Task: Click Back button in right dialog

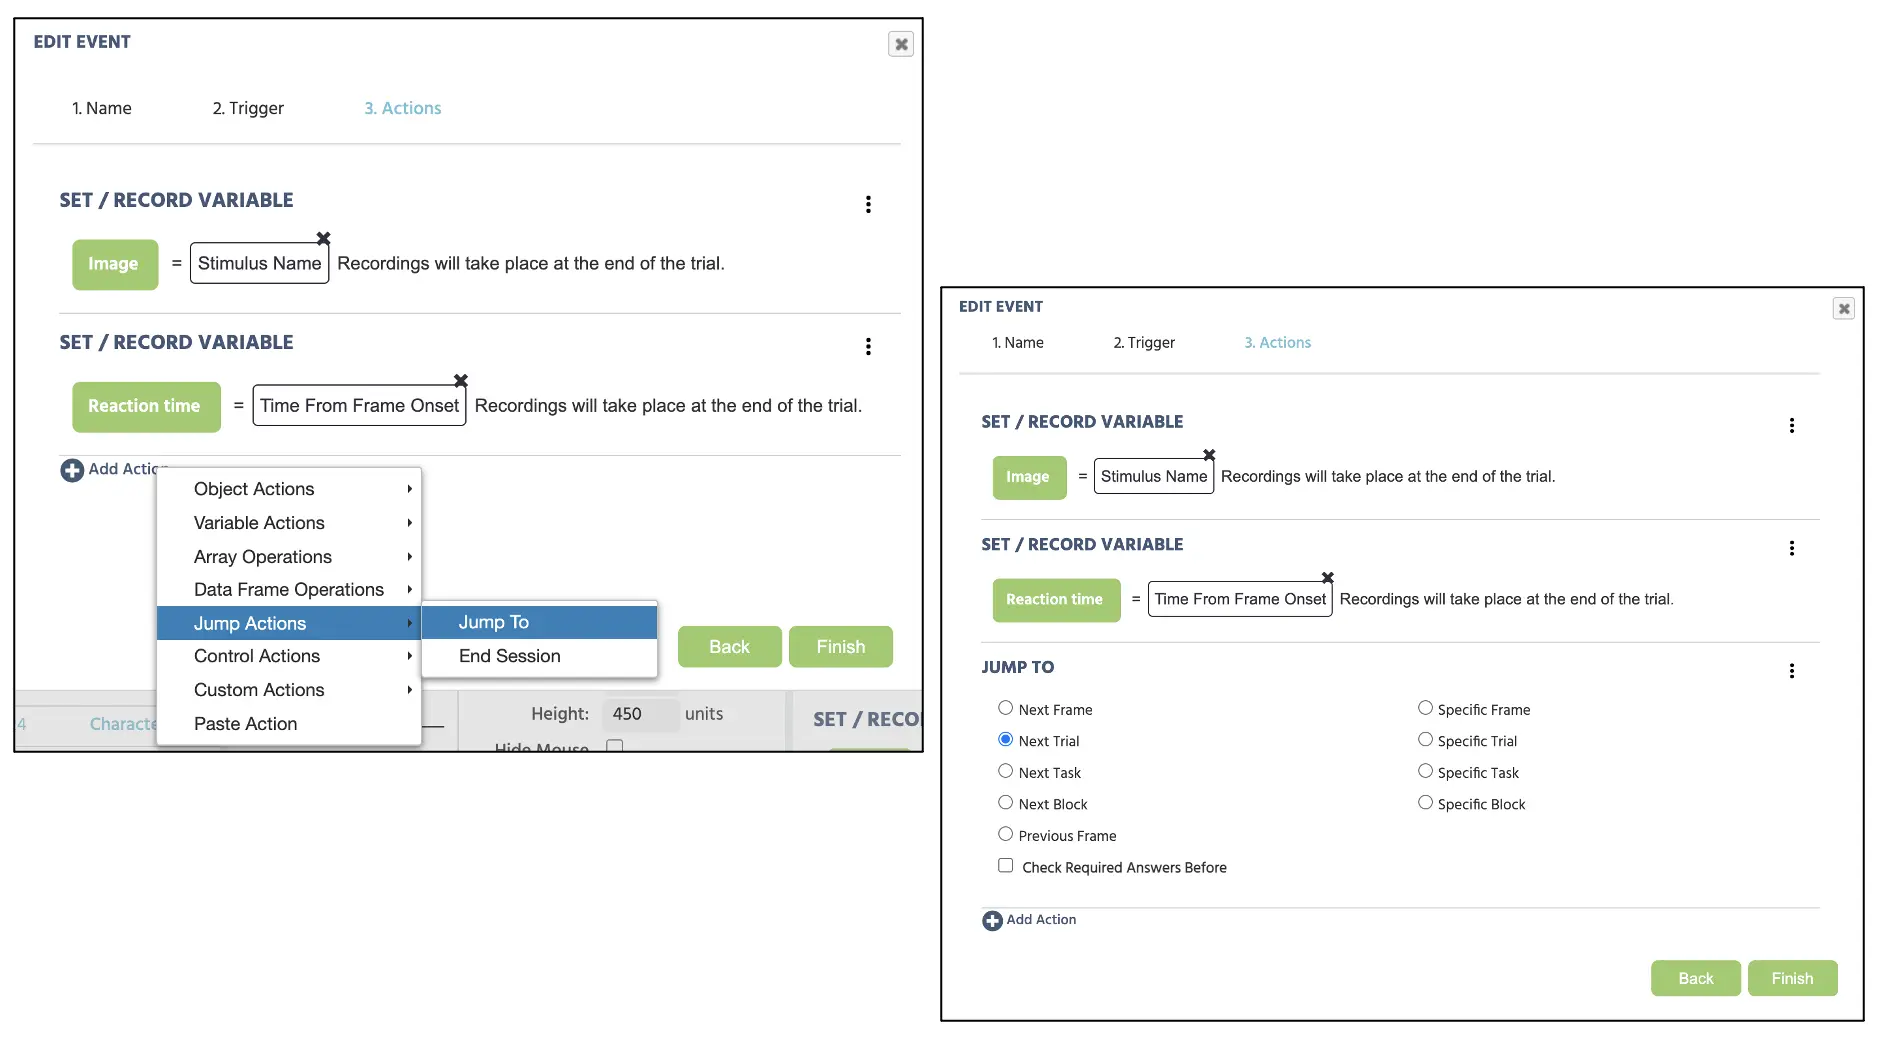Action: pos(1696,978)
